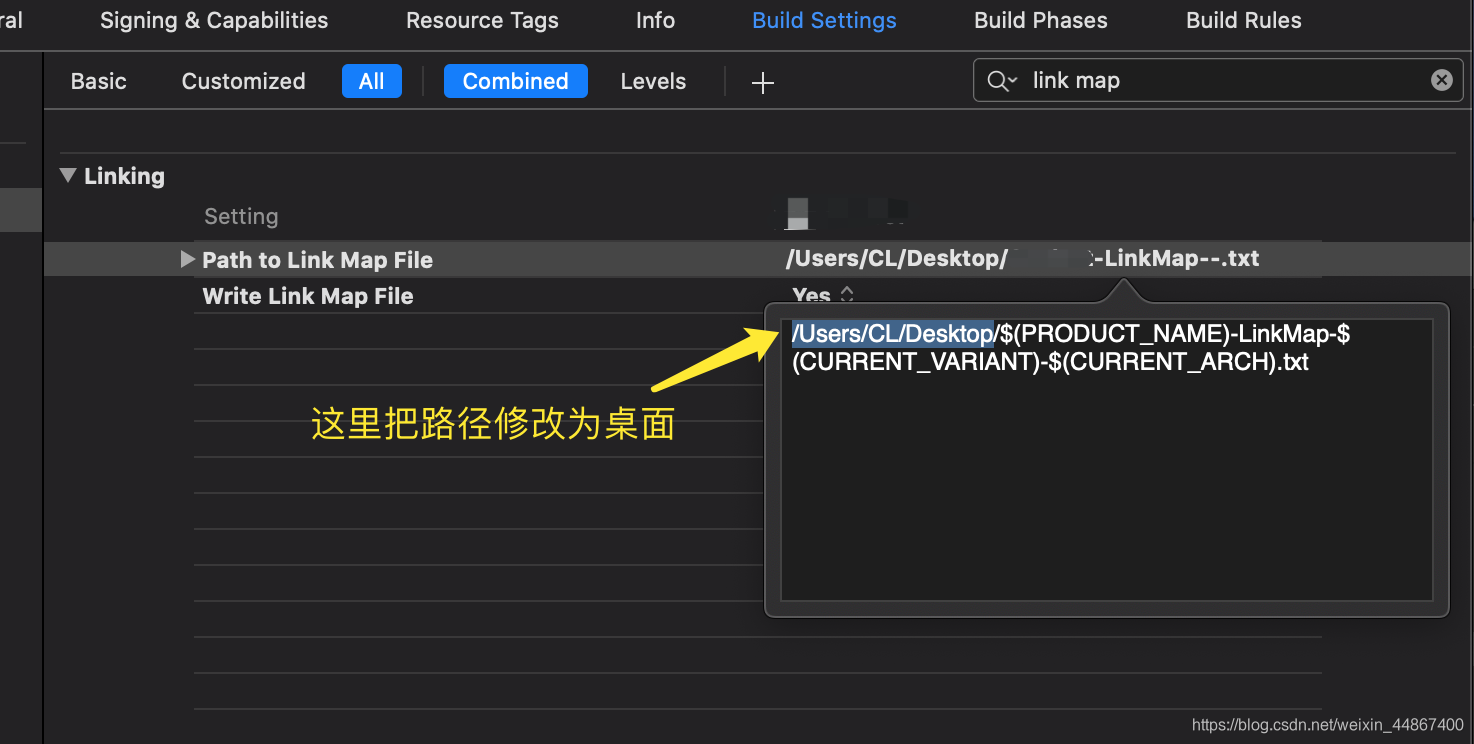Open the Build Rules tab
The height and width of the screenshot is (744, 1474).
[1244, 20]
